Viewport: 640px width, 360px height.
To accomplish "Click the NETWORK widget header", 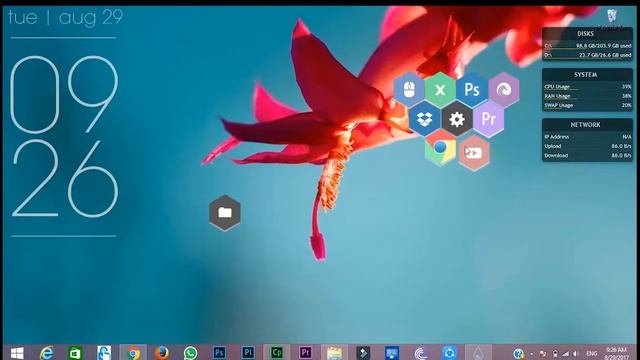I will [x=585, y=125].
